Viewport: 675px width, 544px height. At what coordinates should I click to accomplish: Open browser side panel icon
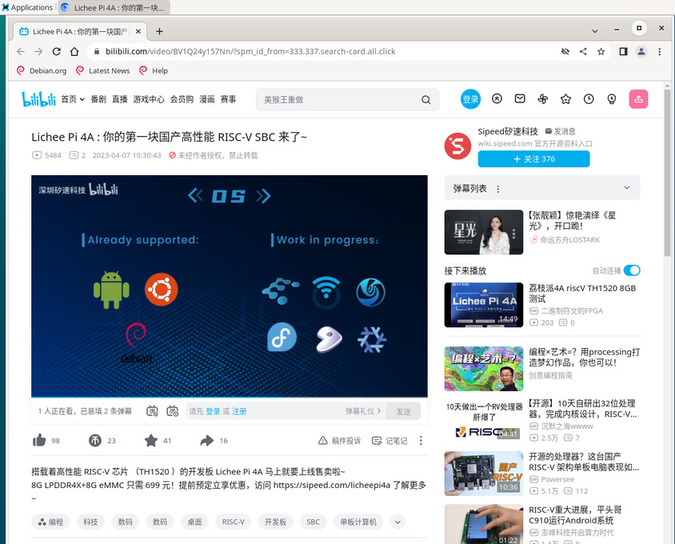pyautogui.click(x=623, y=52)
